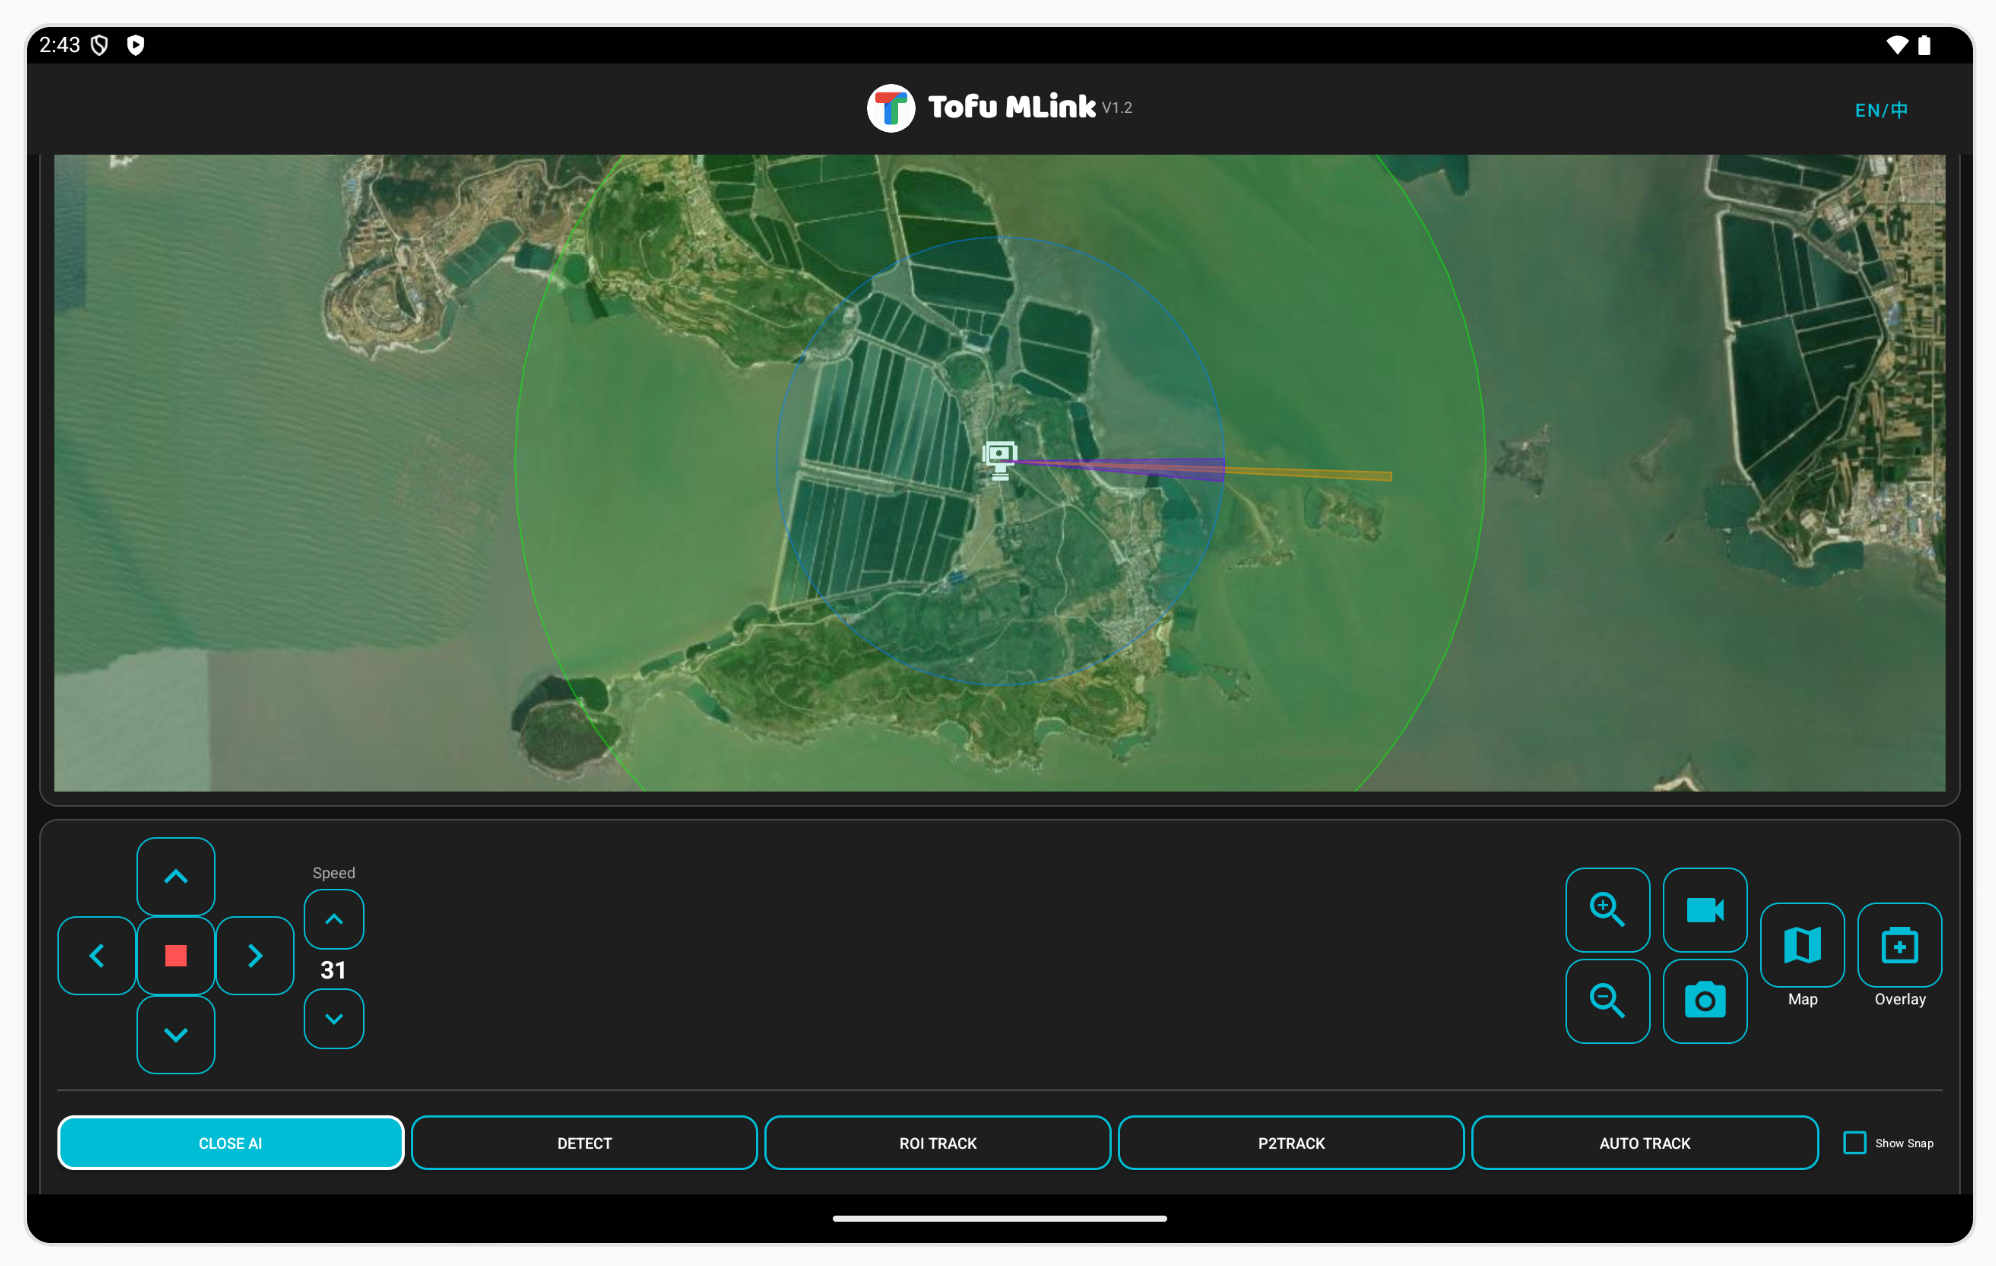Select ROI TRACK mode
Screen dimensions: 1996x1266
click(938, 1143)
